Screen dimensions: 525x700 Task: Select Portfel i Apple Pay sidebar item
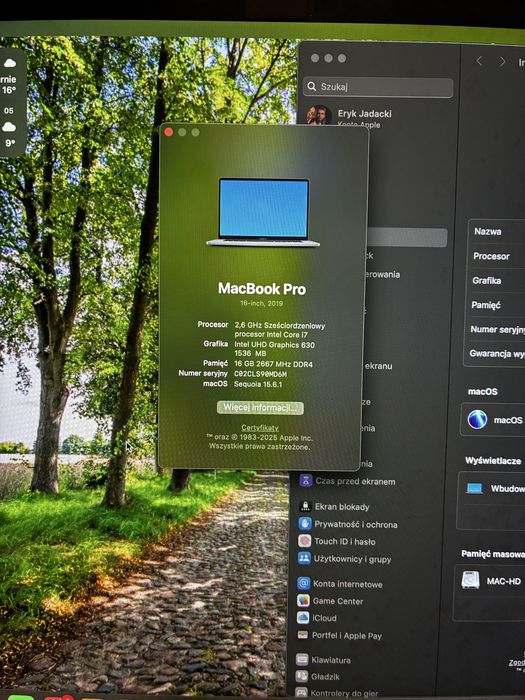[340, 635]
